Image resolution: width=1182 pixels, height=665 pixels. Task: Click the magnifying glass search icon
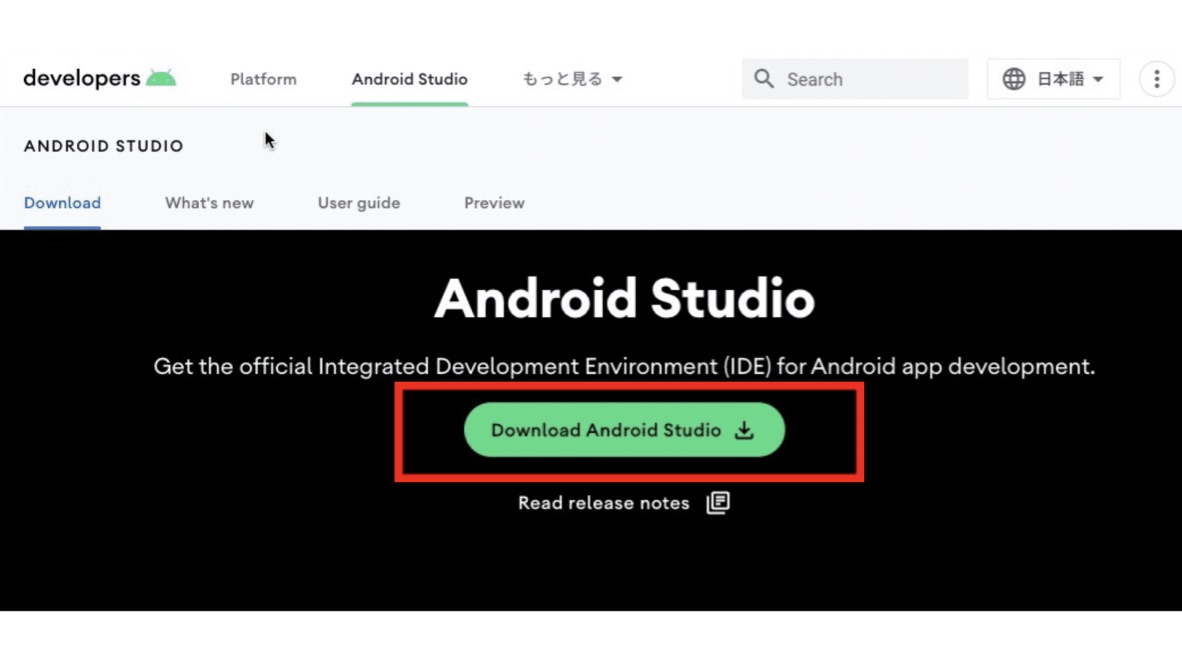point(763,78)
